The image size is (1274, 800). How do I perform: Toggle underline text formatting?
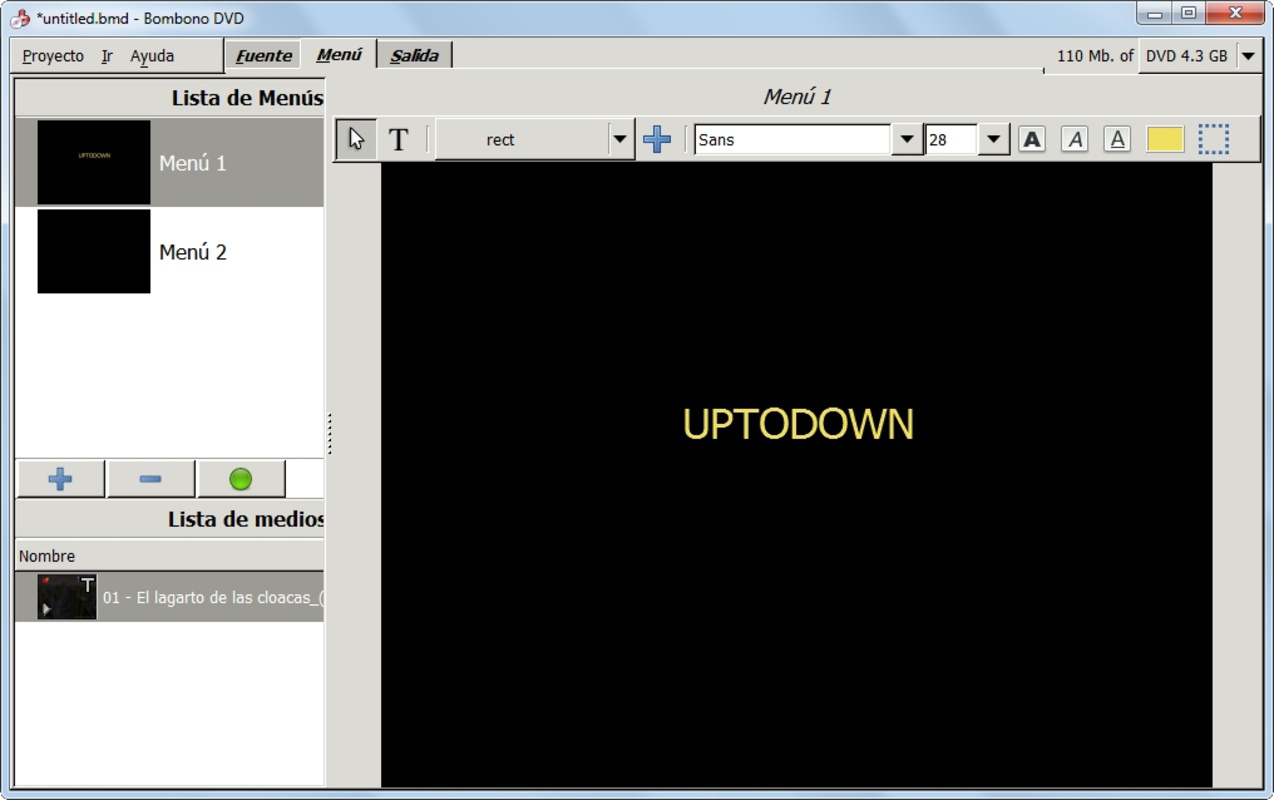(1117, 139)
